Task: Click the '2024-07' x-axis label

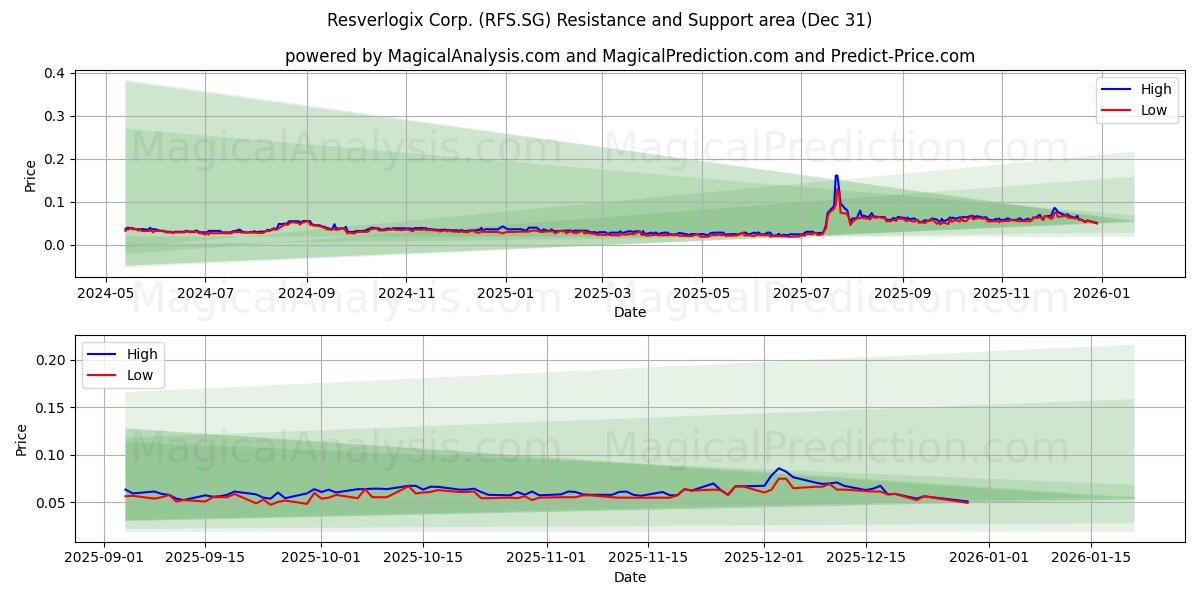Action: pos(205,293)
